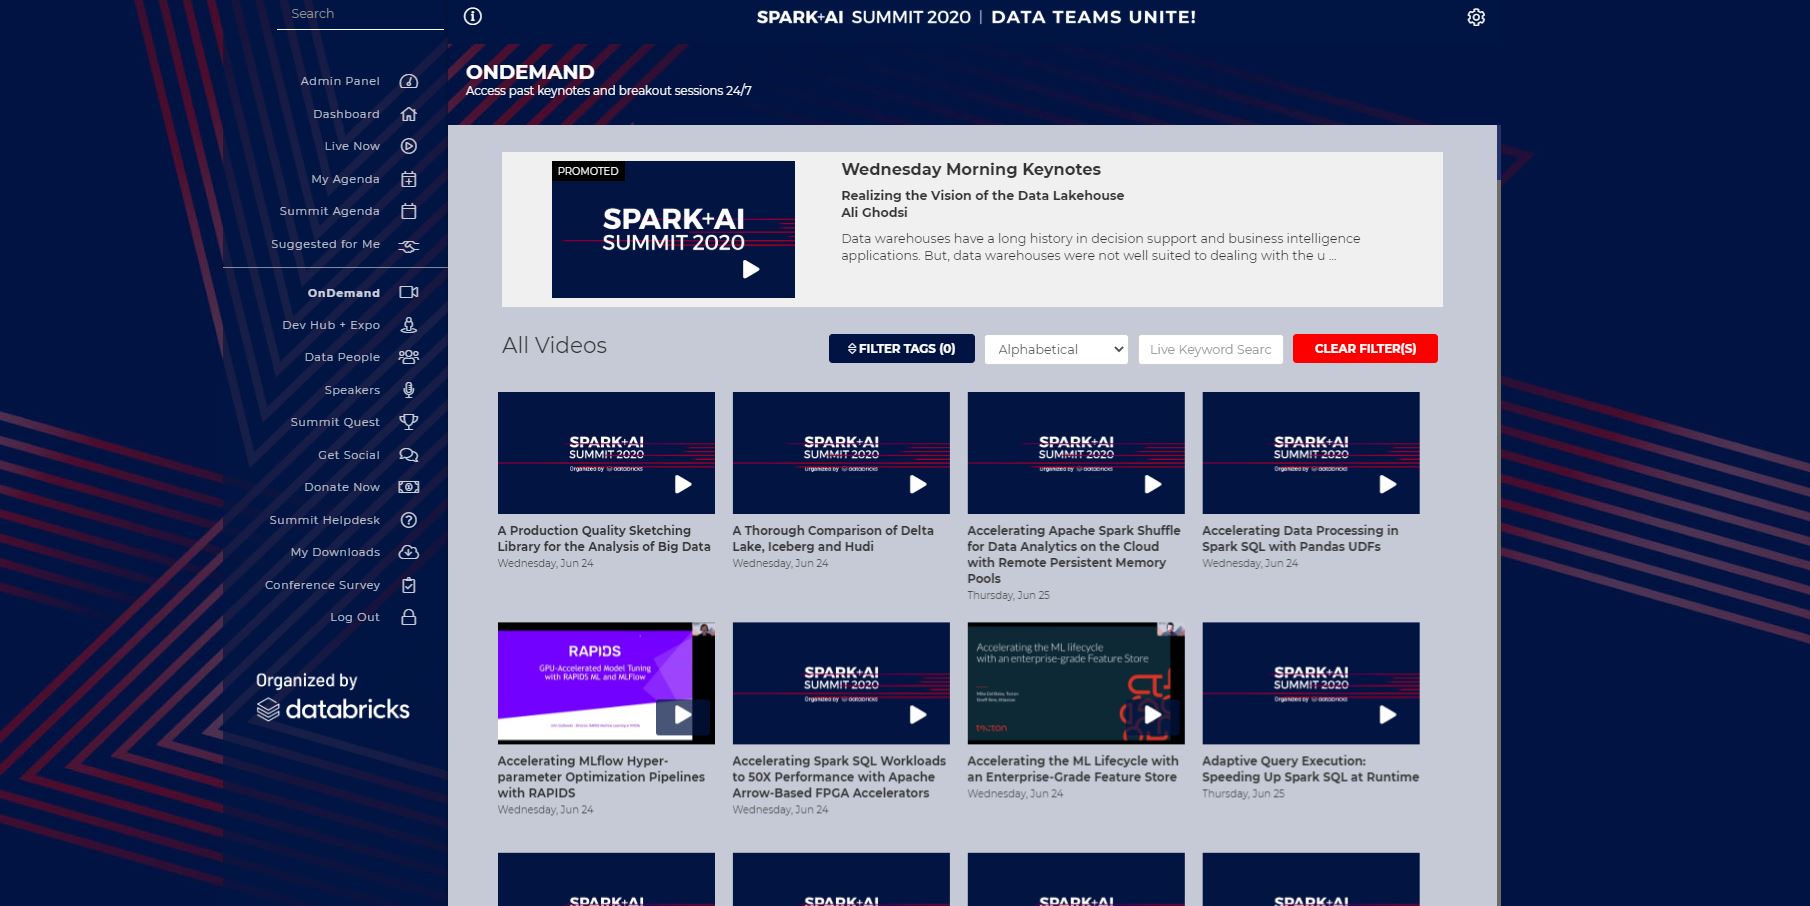Click the Dev Hub + Expo icon
1810x906 pixels.
coord(408,325)
